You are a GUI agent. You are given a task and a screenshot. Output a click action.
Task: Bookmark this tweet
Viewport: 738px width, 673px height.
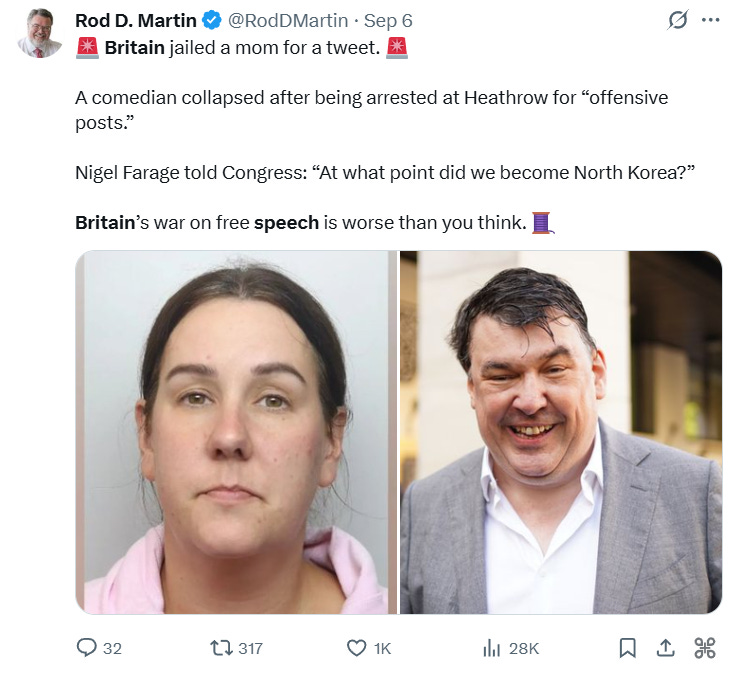tap(627, 648)
